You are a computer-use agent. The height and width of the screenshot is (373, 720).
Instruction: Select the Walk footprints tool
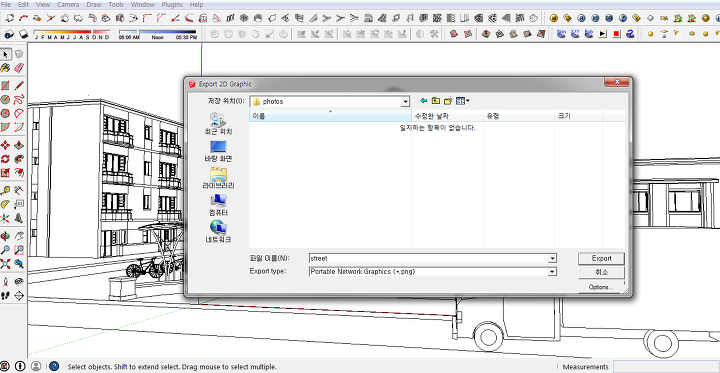tap(6, 295)
